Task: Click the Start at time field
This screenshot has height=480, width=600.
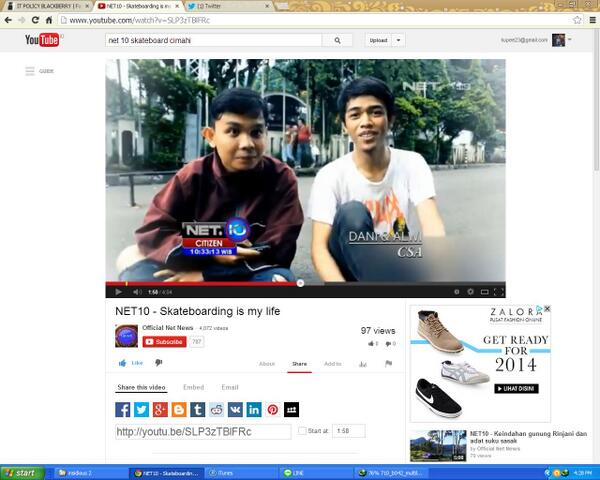Action: pyautogui.click(x=349, y=431)
